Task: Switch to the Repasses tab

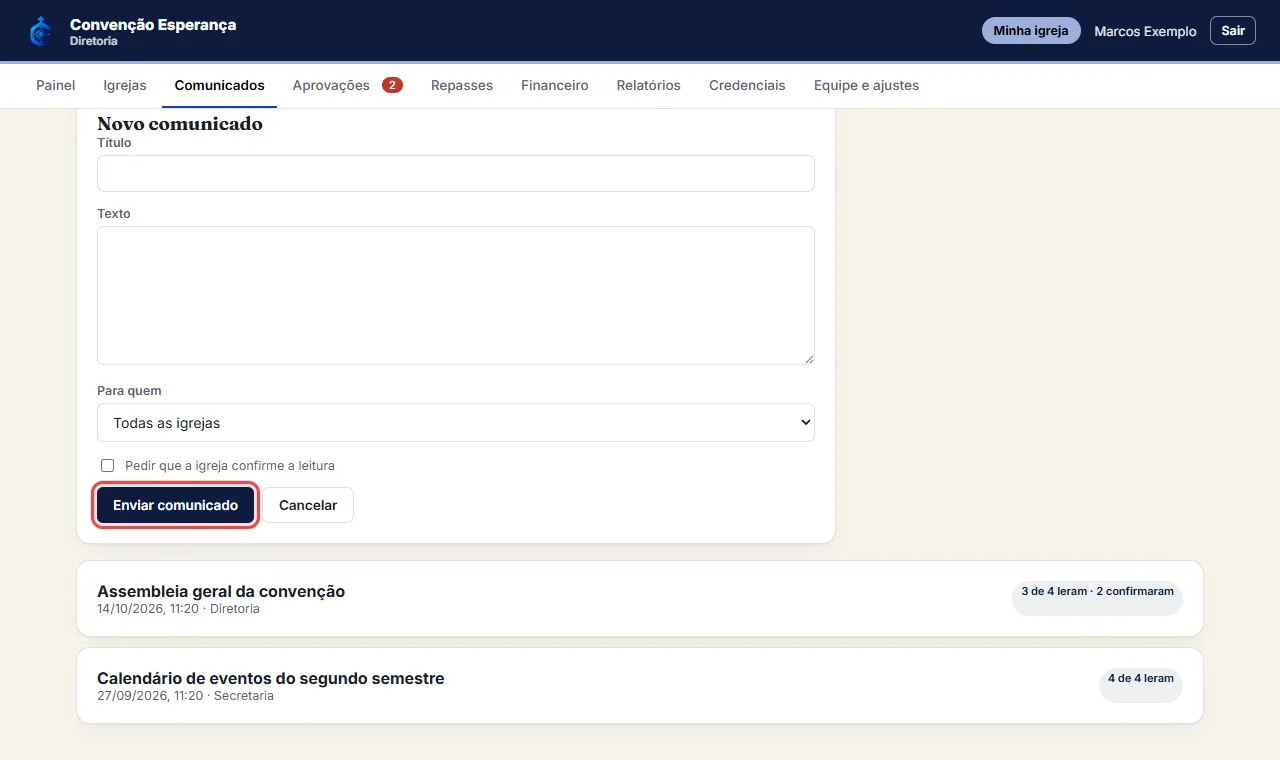Action: pyautogui.click(x=462, y=86)
